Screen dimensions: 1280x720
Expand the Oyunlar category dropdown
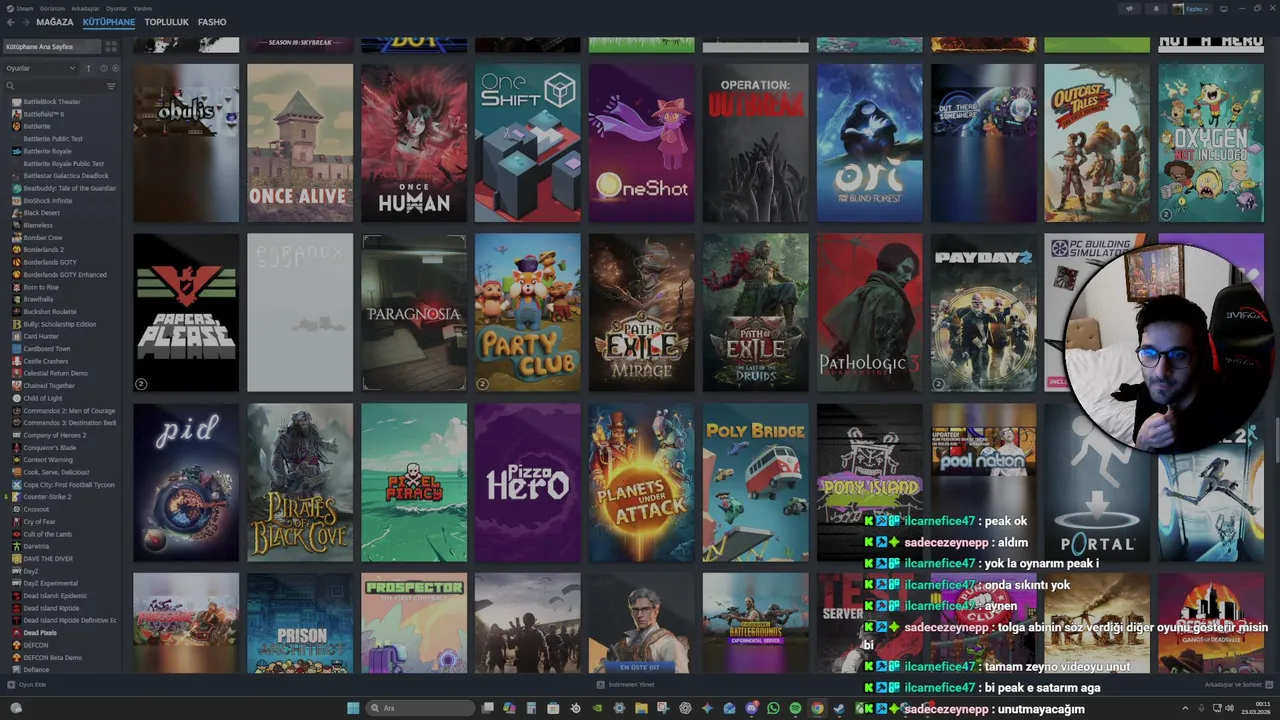pos(41,68)
